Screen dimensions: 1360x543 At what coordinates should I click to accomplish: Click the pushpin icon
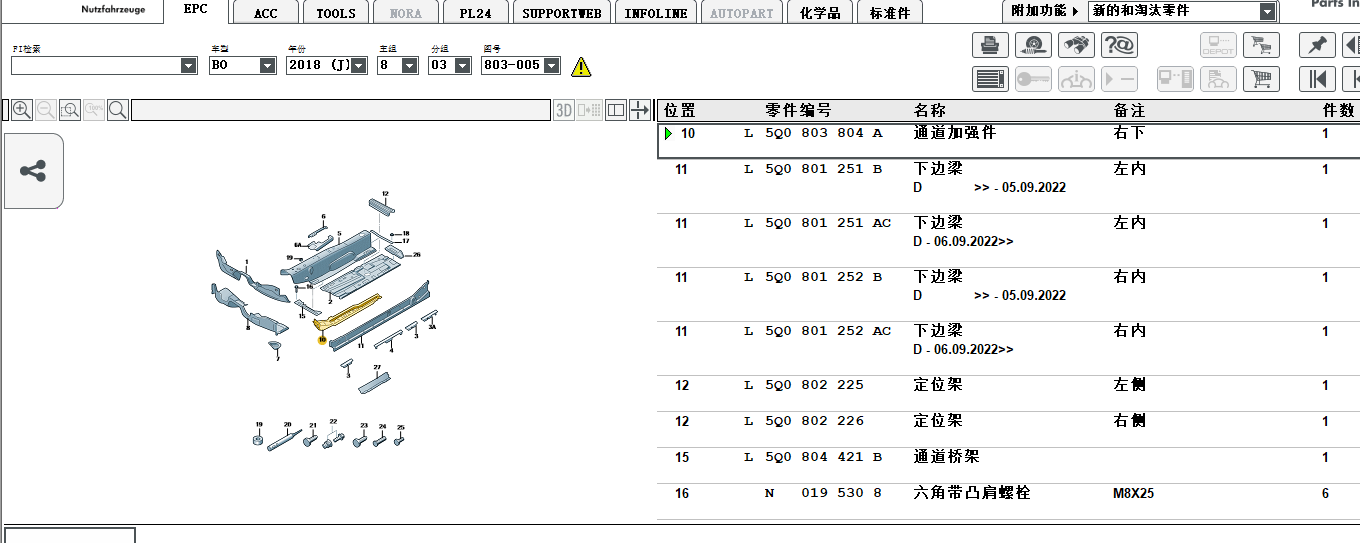click(x=1317, y=45)
